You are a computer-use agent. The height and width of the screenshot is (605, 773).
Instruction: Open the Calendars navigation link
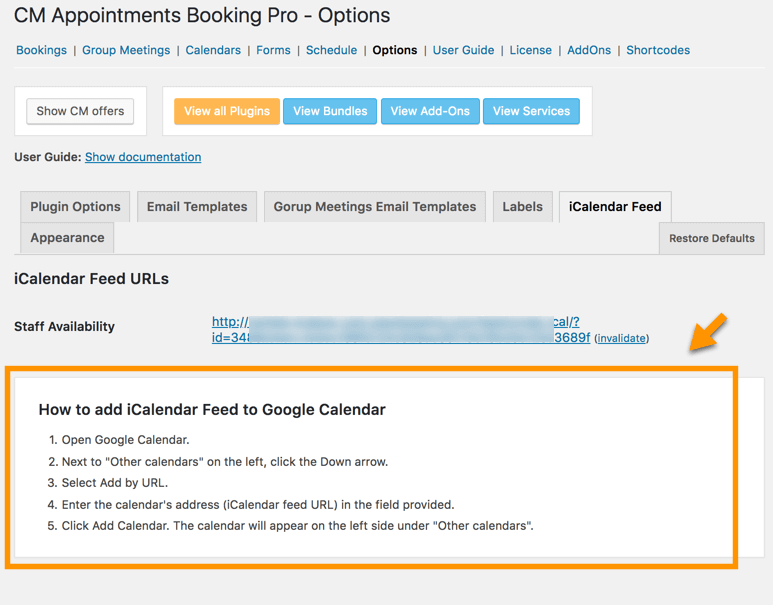[213, 50]
